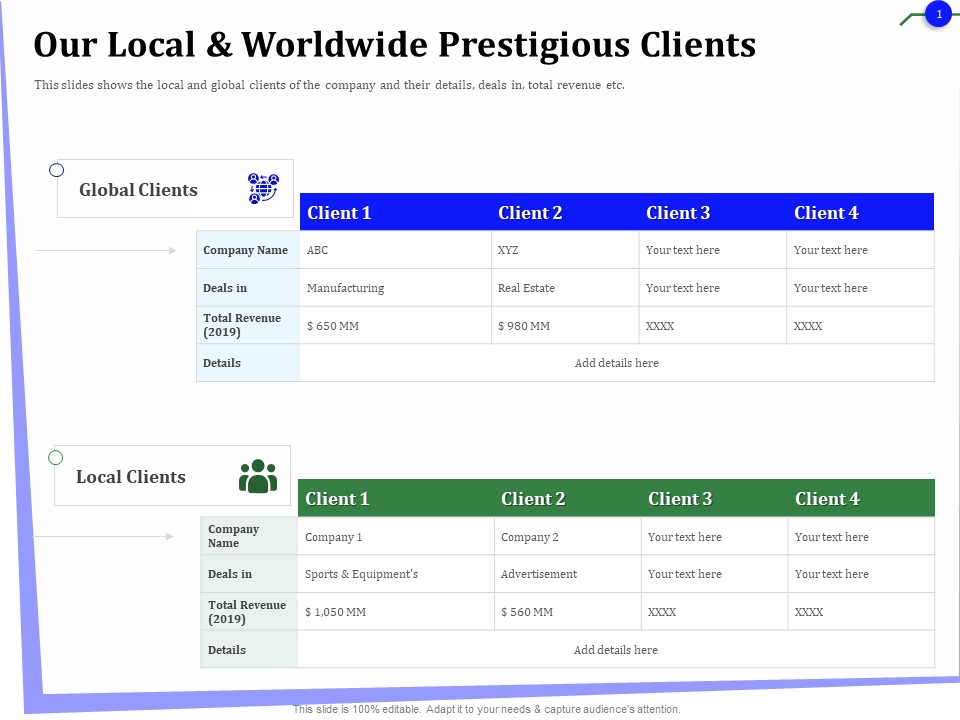Select the green Client 3 header in Local table

click(714, 498)
